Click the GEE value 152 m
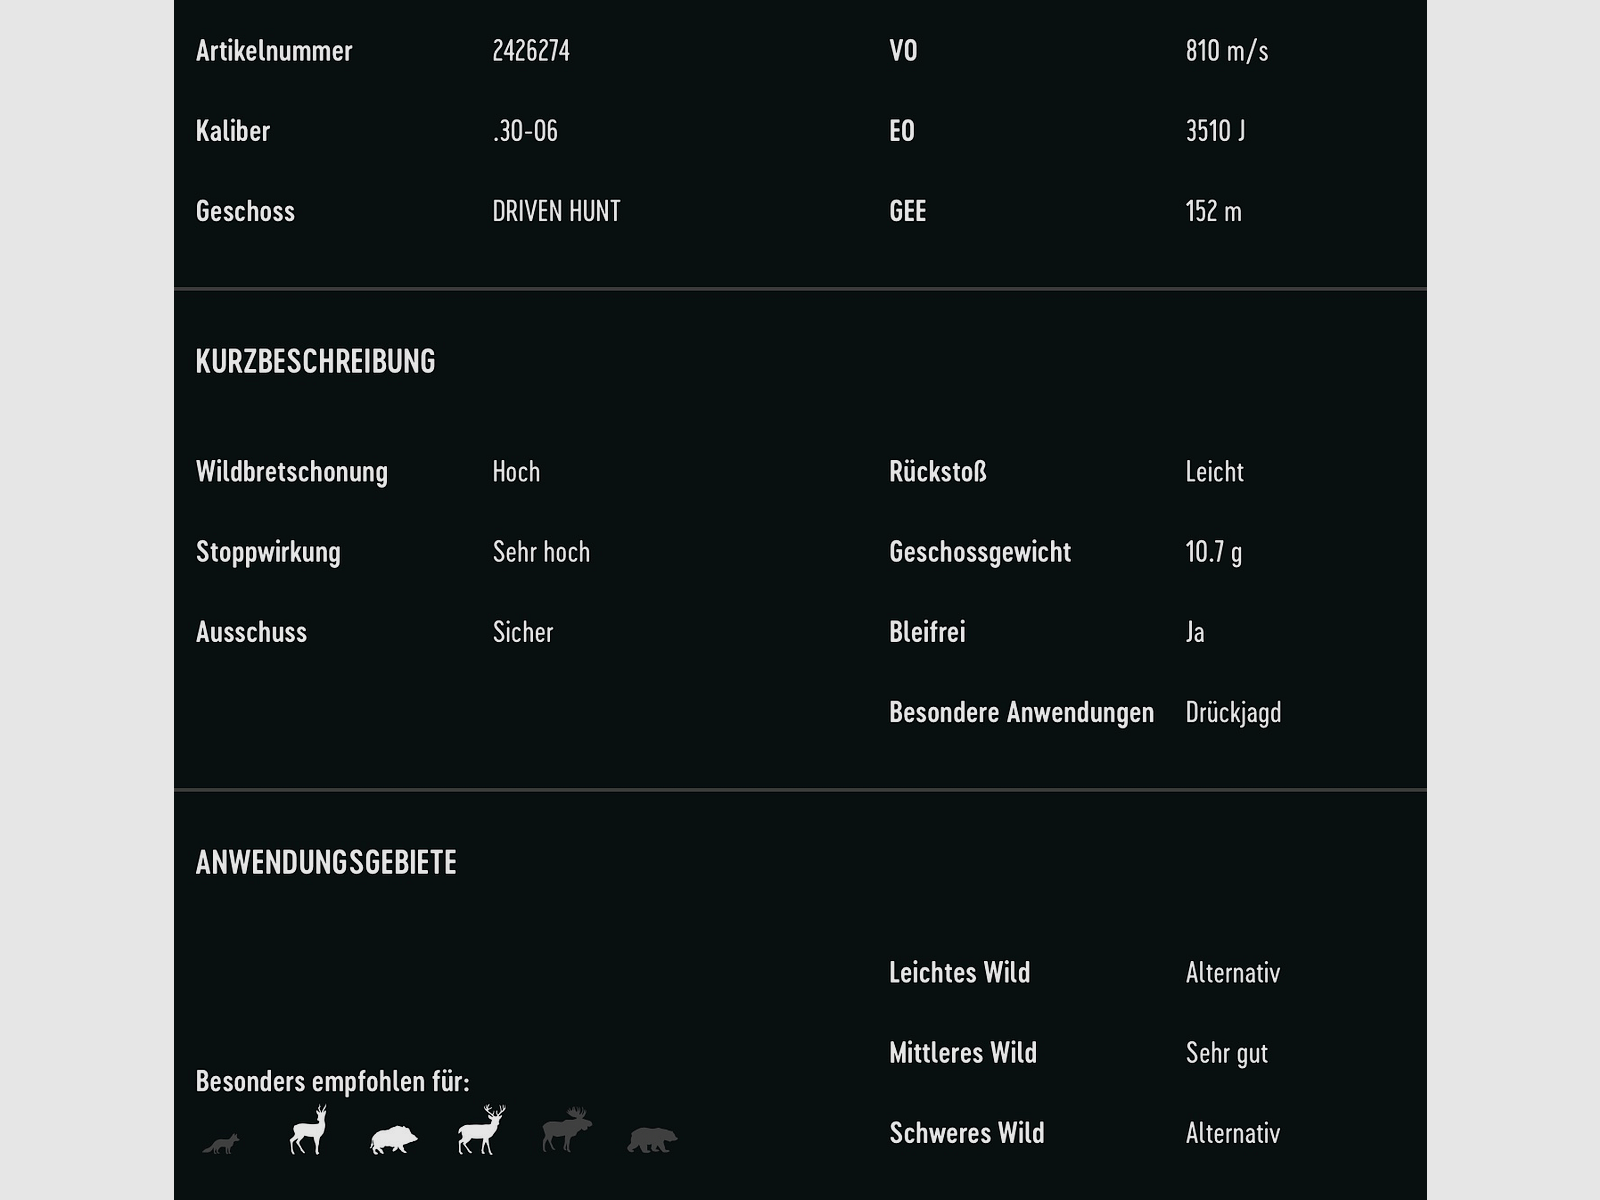The width and height of the screenshot is (1600, 1200). pos(1213,211)
